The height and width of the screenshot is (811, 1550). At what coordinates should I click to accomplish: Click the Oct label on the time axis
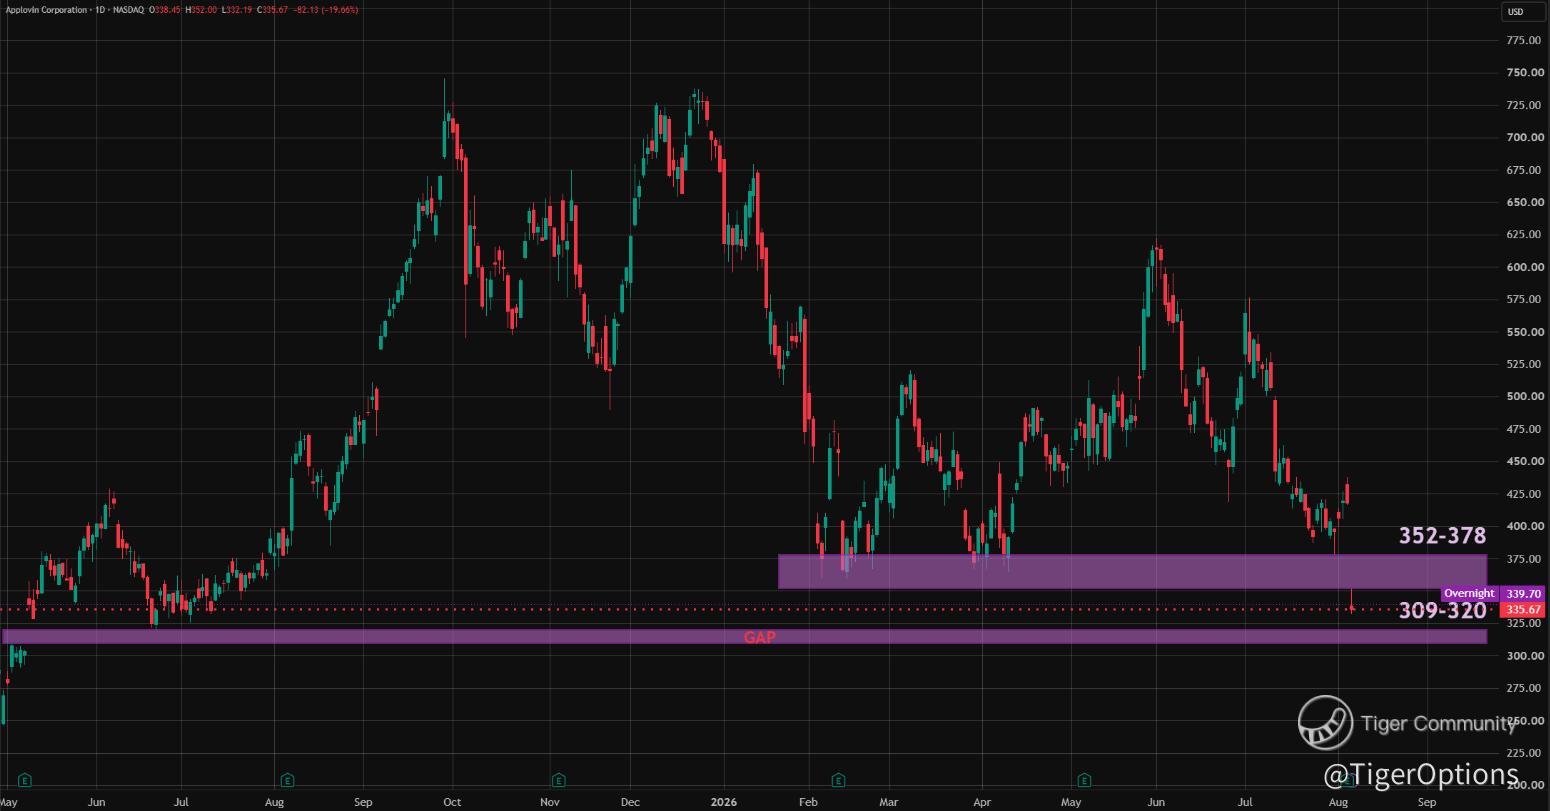(452, 802)
